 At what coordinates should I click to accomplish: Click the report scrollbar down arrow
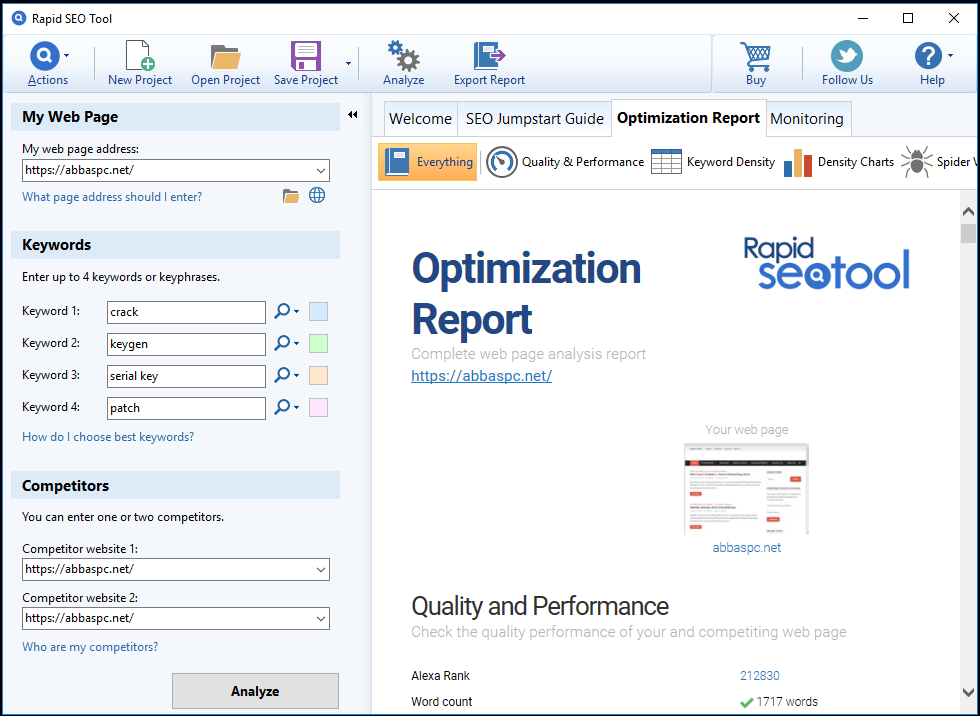click(968, 692)
